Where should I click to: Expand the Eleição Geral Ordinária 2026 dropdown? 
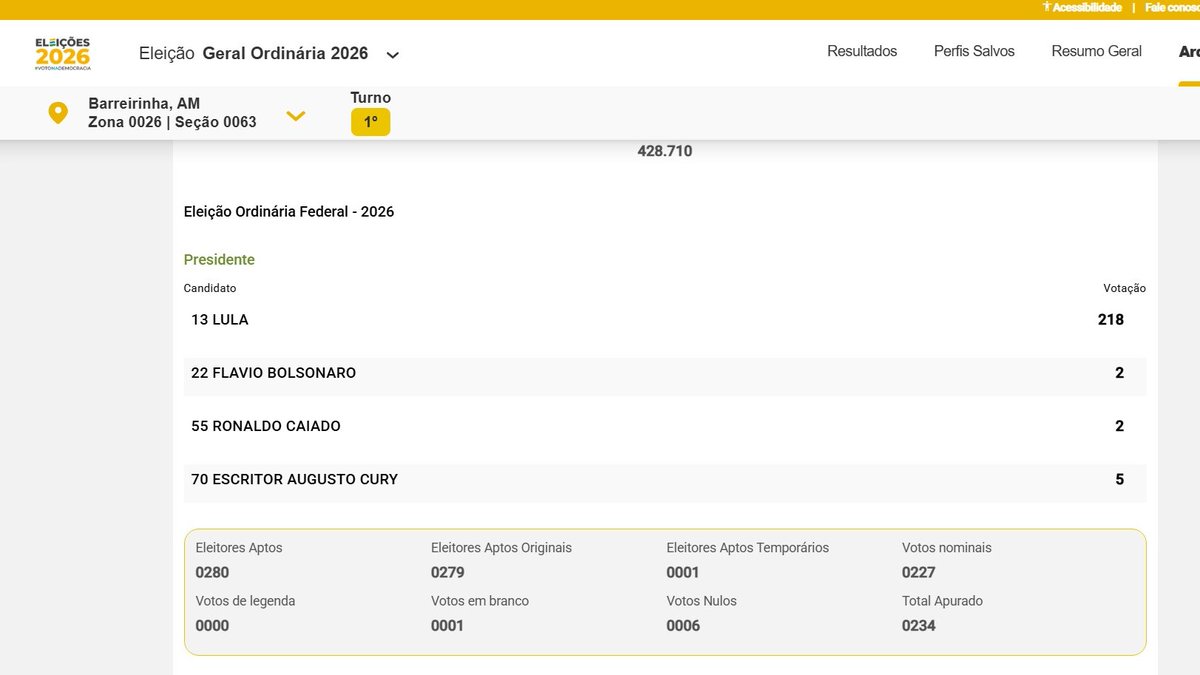393,55
